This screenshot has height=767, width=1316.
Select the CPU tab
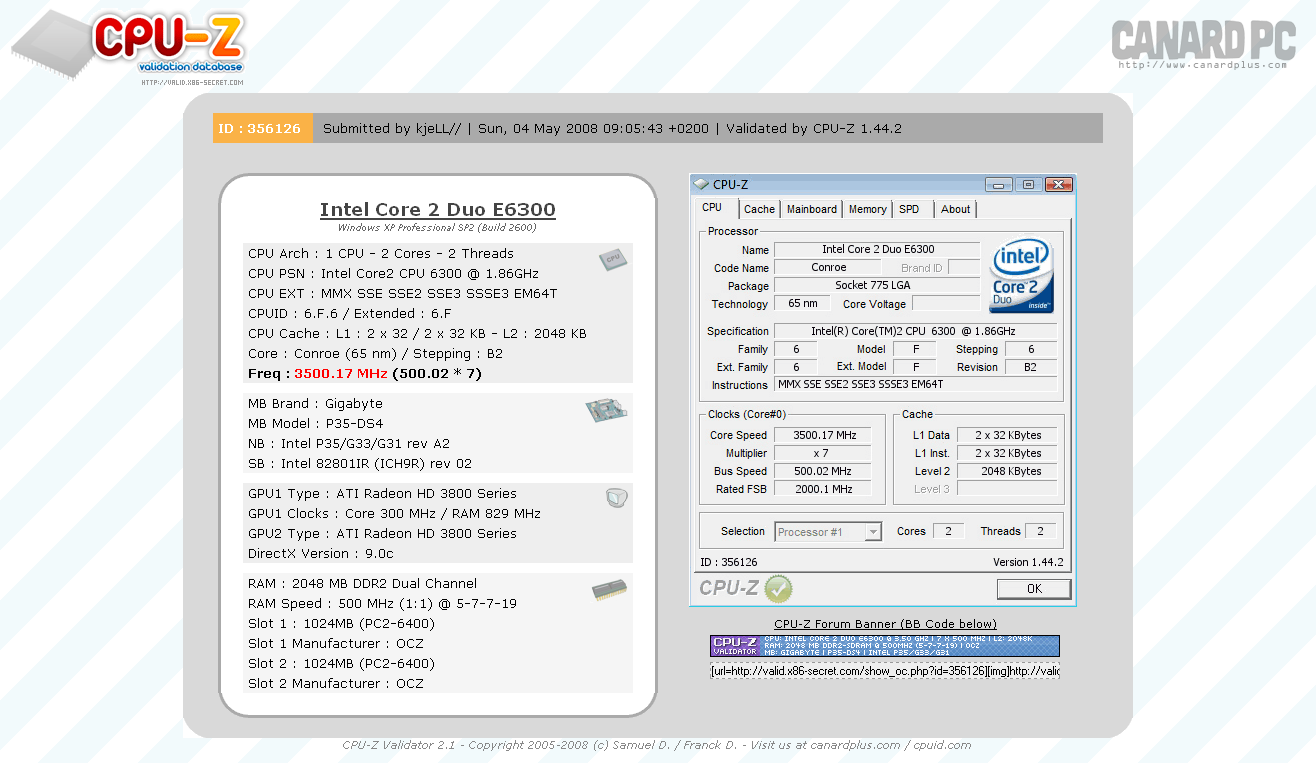pos(712,208)
